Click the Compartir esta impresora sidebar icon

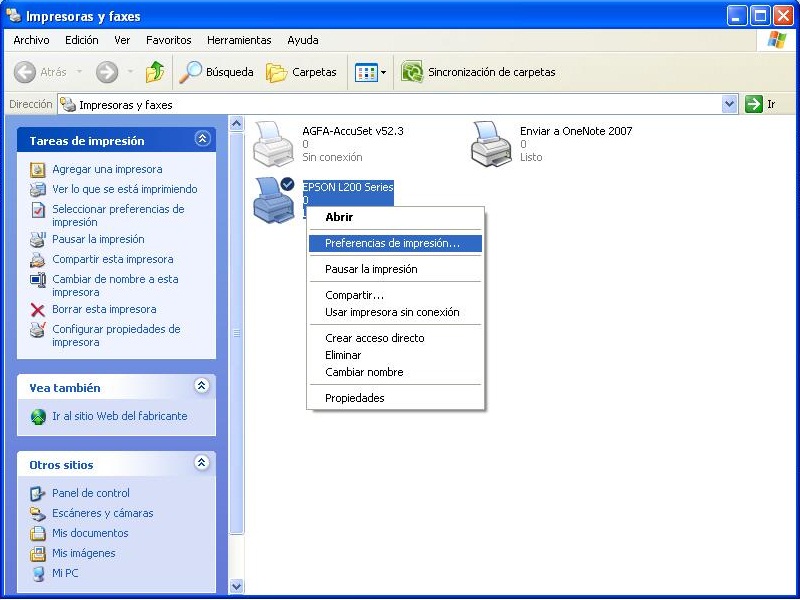point(38,259)
